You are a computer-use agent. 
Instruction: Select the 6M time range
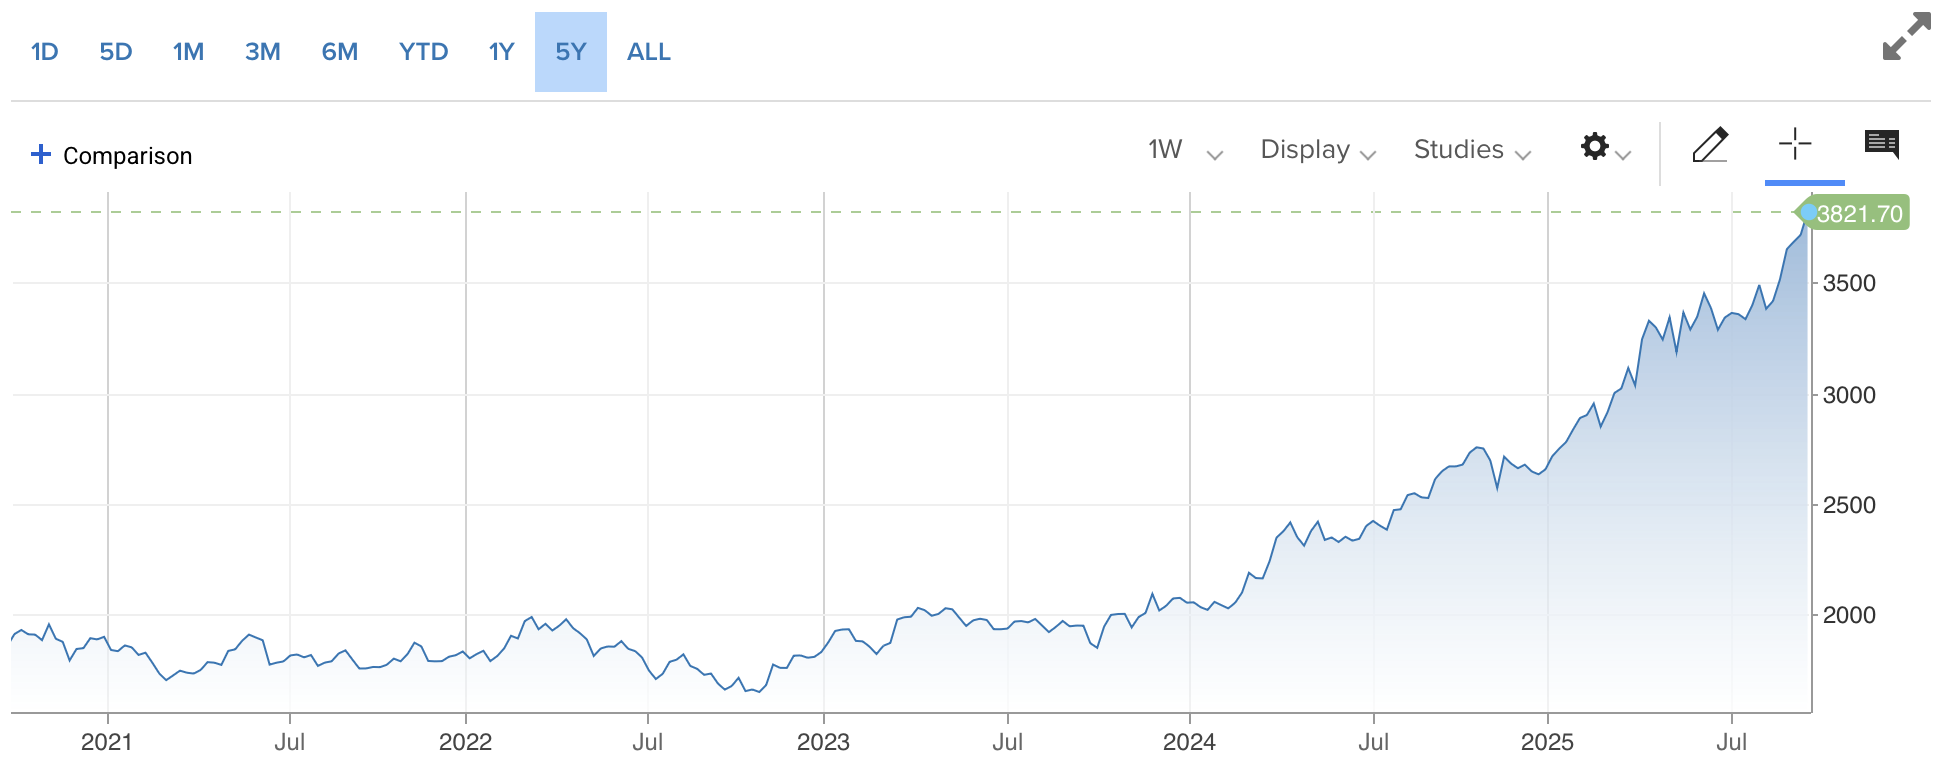point(340,52)
